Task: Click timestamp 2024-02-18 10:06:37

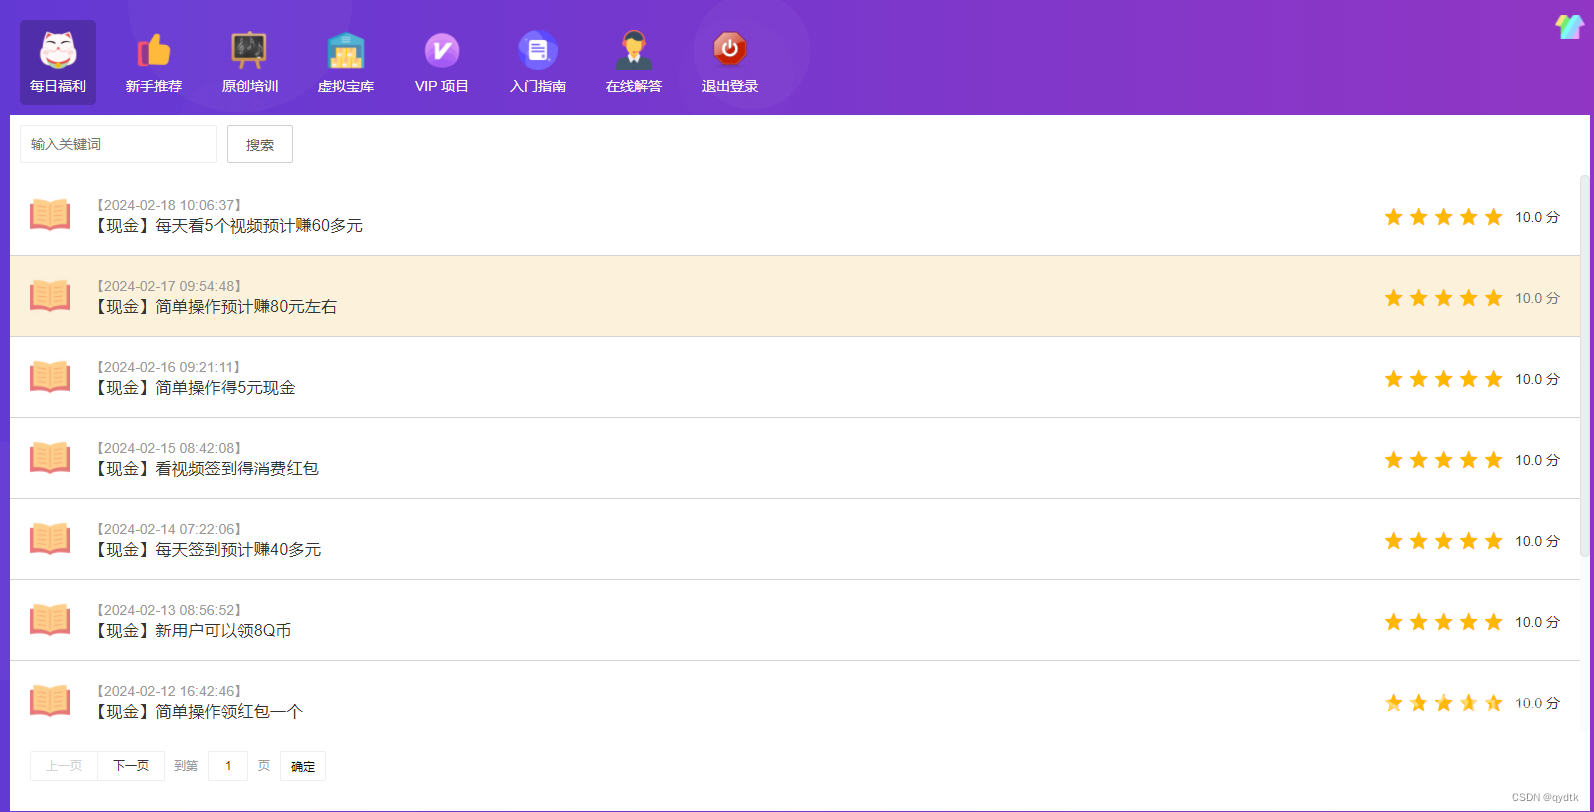Action: pos(170,205)
